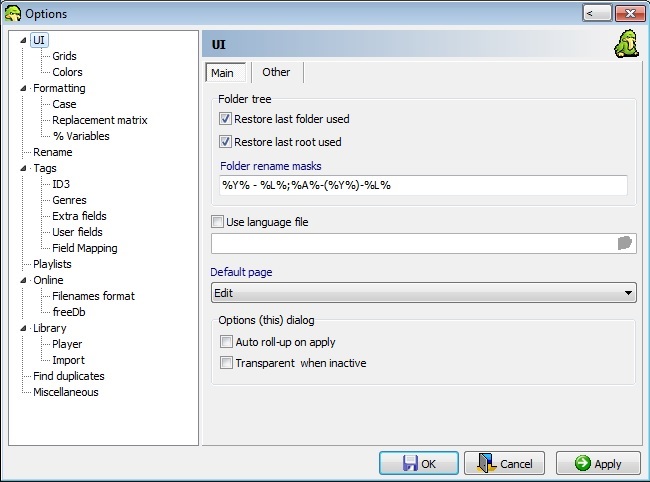Open Replacement matrix settings
The height and width of the screenshot is (482, 650).
click(x=100, y=120)
